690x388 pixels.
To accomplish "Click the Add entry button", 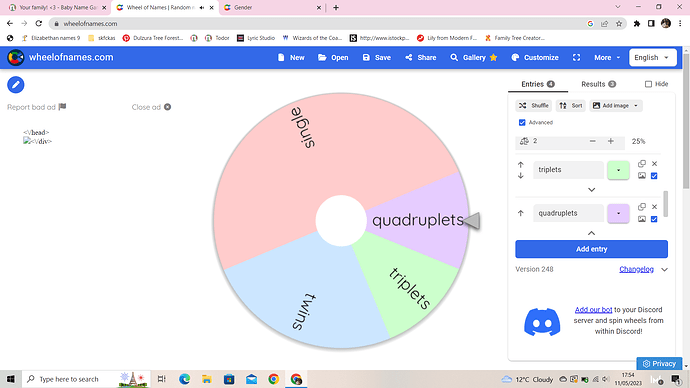I will point(591,249).
